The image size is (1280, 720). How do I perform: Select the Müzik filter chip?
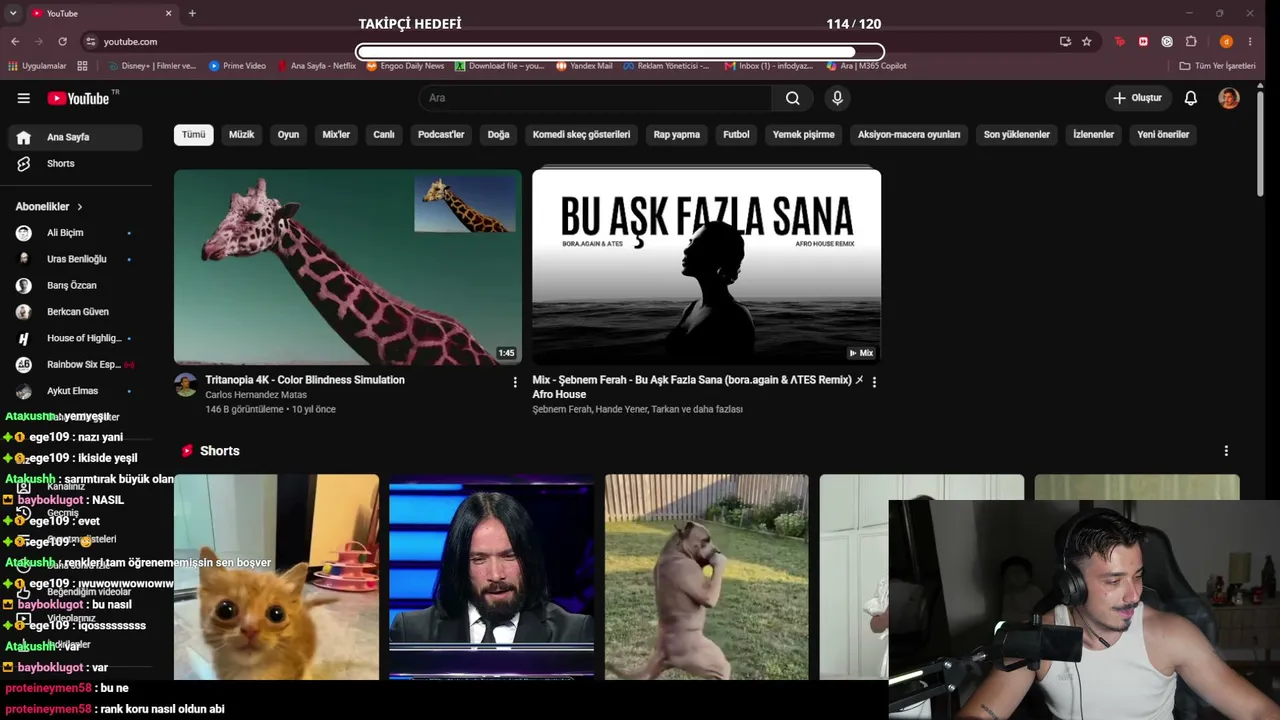pos(241,135)
